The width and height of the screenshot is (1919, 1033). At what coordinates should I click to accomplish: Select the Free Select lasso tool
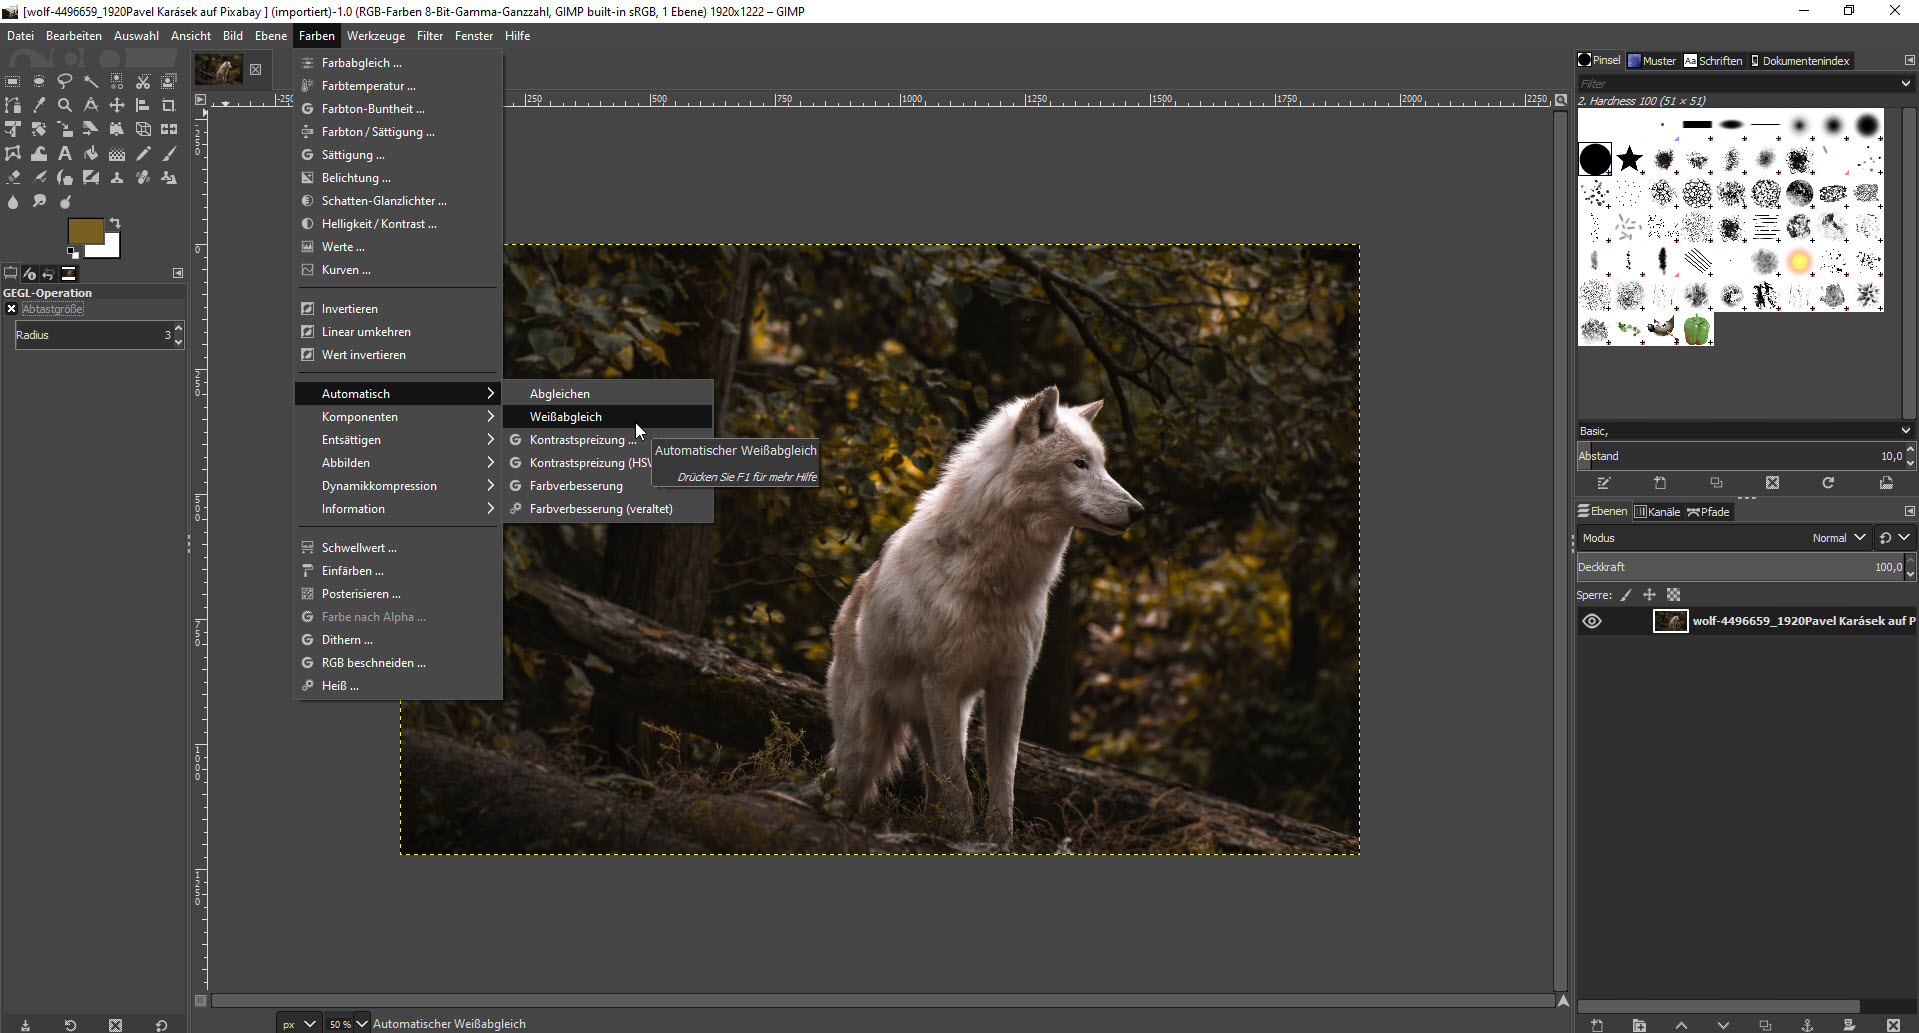(x=65, y=81)
